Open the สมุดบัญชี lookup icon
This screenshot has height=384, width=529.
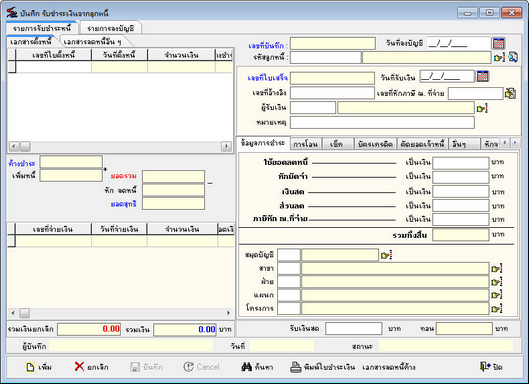[386, 255]
